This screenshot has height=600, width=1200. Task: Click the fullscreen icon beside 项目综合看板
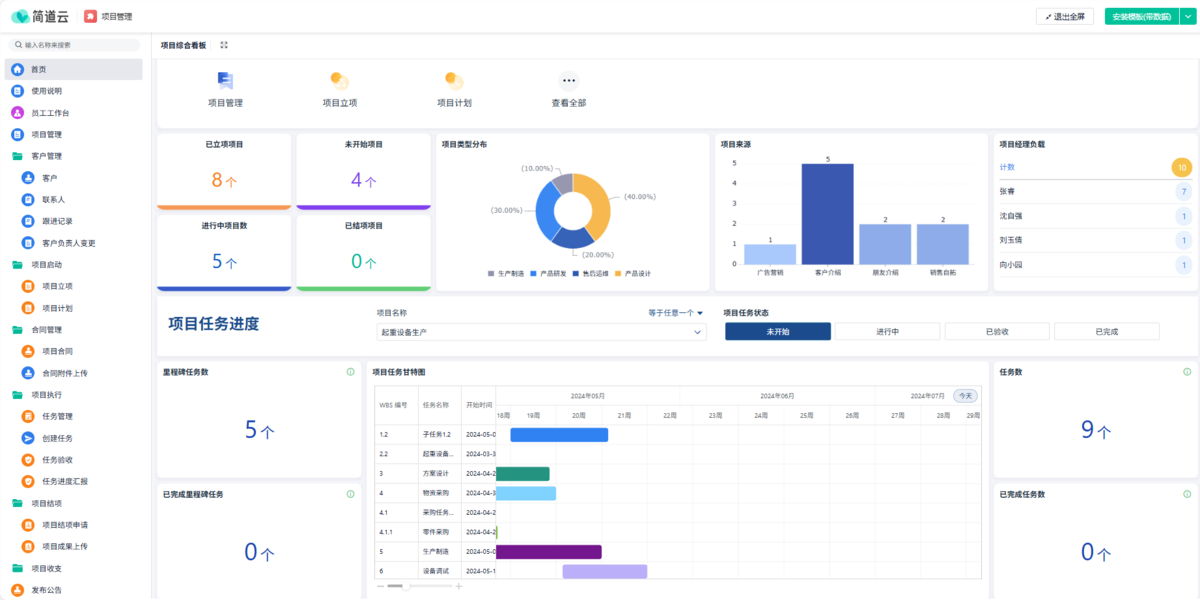pos(224,45)
